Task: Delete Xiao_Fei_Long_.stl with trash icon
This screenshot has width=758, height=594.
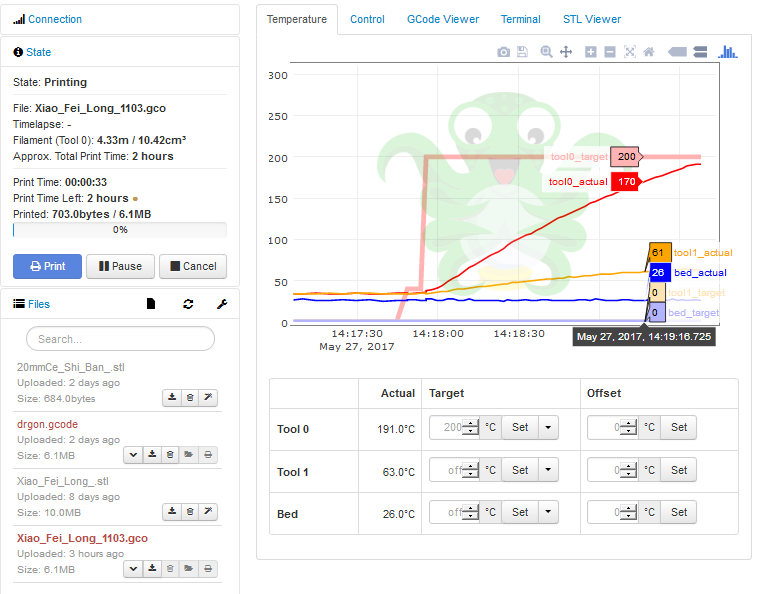Action: (190, 512)
